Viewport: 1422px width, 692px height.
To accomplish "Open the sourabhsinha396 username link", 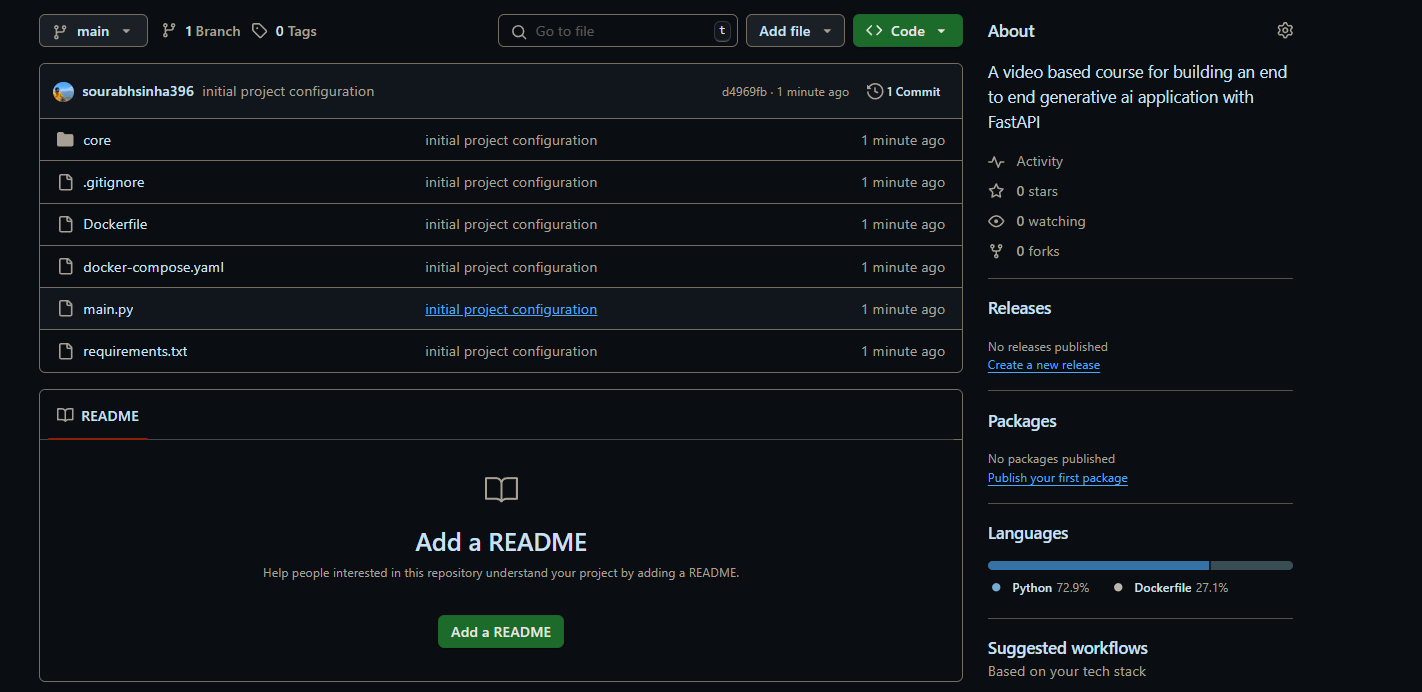I will 138,92.
